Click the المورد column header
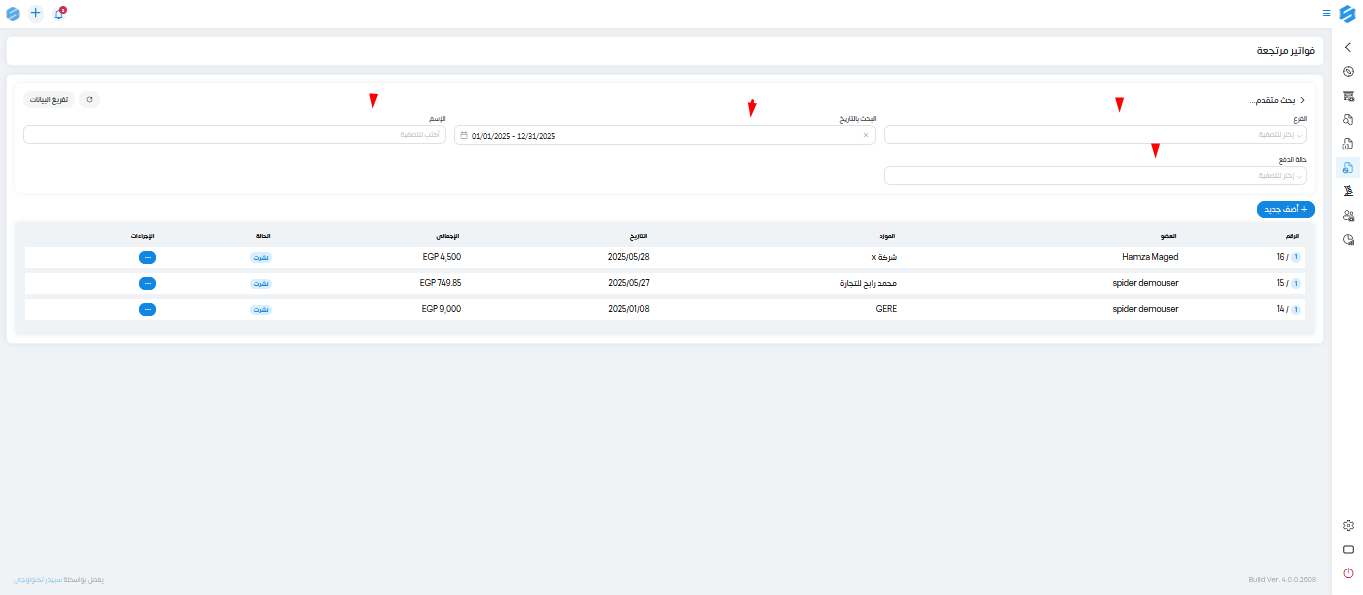Viewport: 1363px width, 595px height. 886,235
